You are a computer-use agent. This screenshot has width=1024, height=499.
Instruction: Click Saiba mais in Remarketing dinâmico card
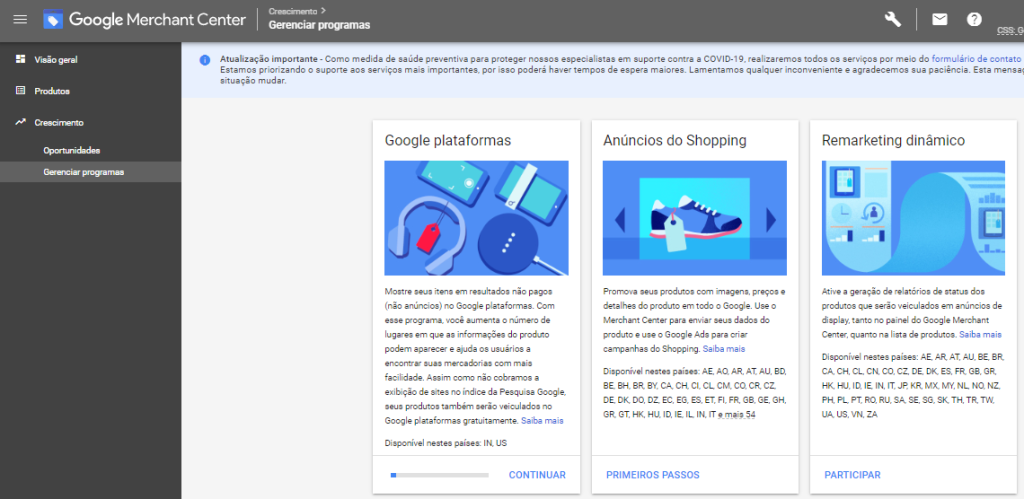click(982, 334)
